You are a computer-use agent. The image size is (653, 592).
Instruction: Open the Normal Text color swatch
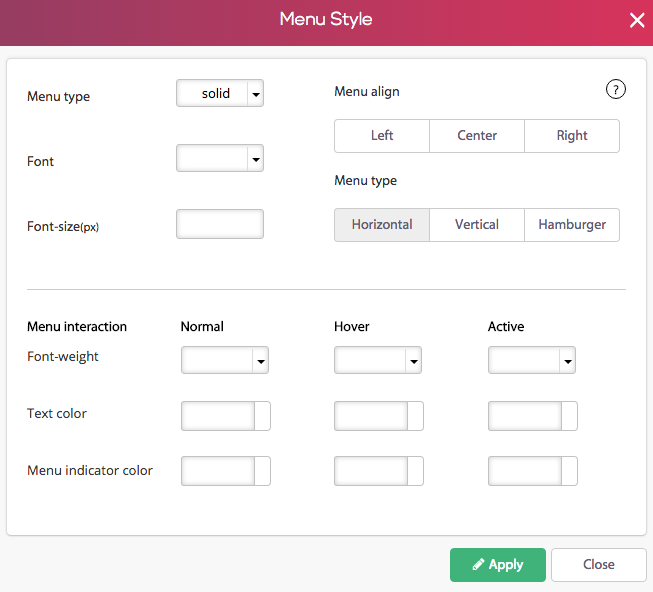click(x=262, y=416)
